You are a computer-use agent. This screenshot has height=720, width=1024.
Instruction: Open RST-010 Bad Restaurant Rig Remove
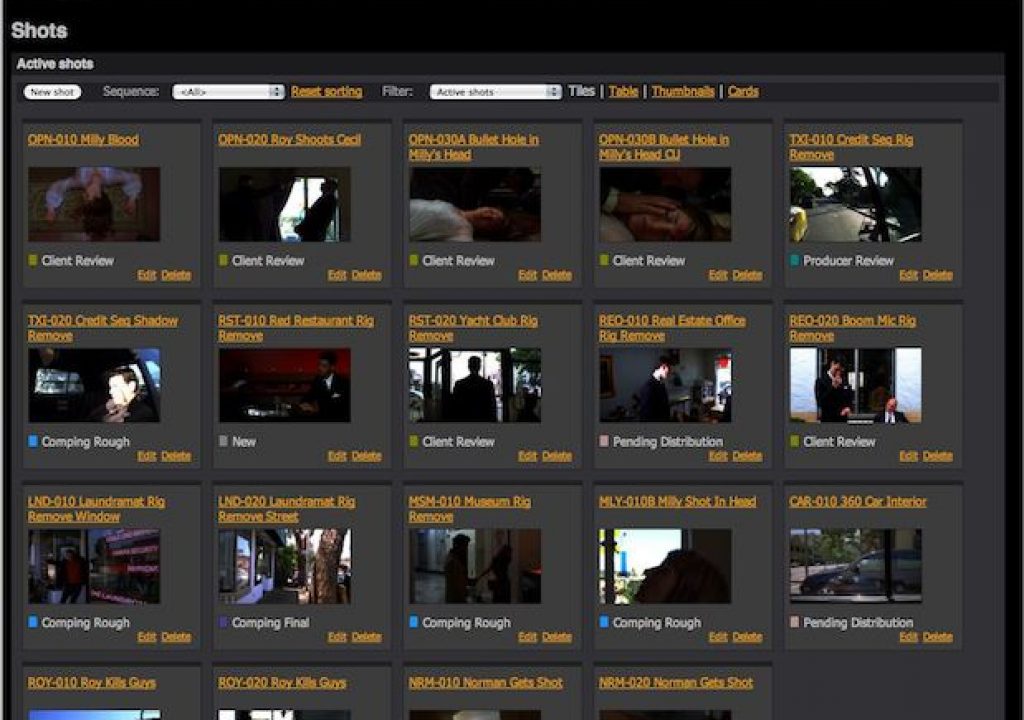coord(296,328)
